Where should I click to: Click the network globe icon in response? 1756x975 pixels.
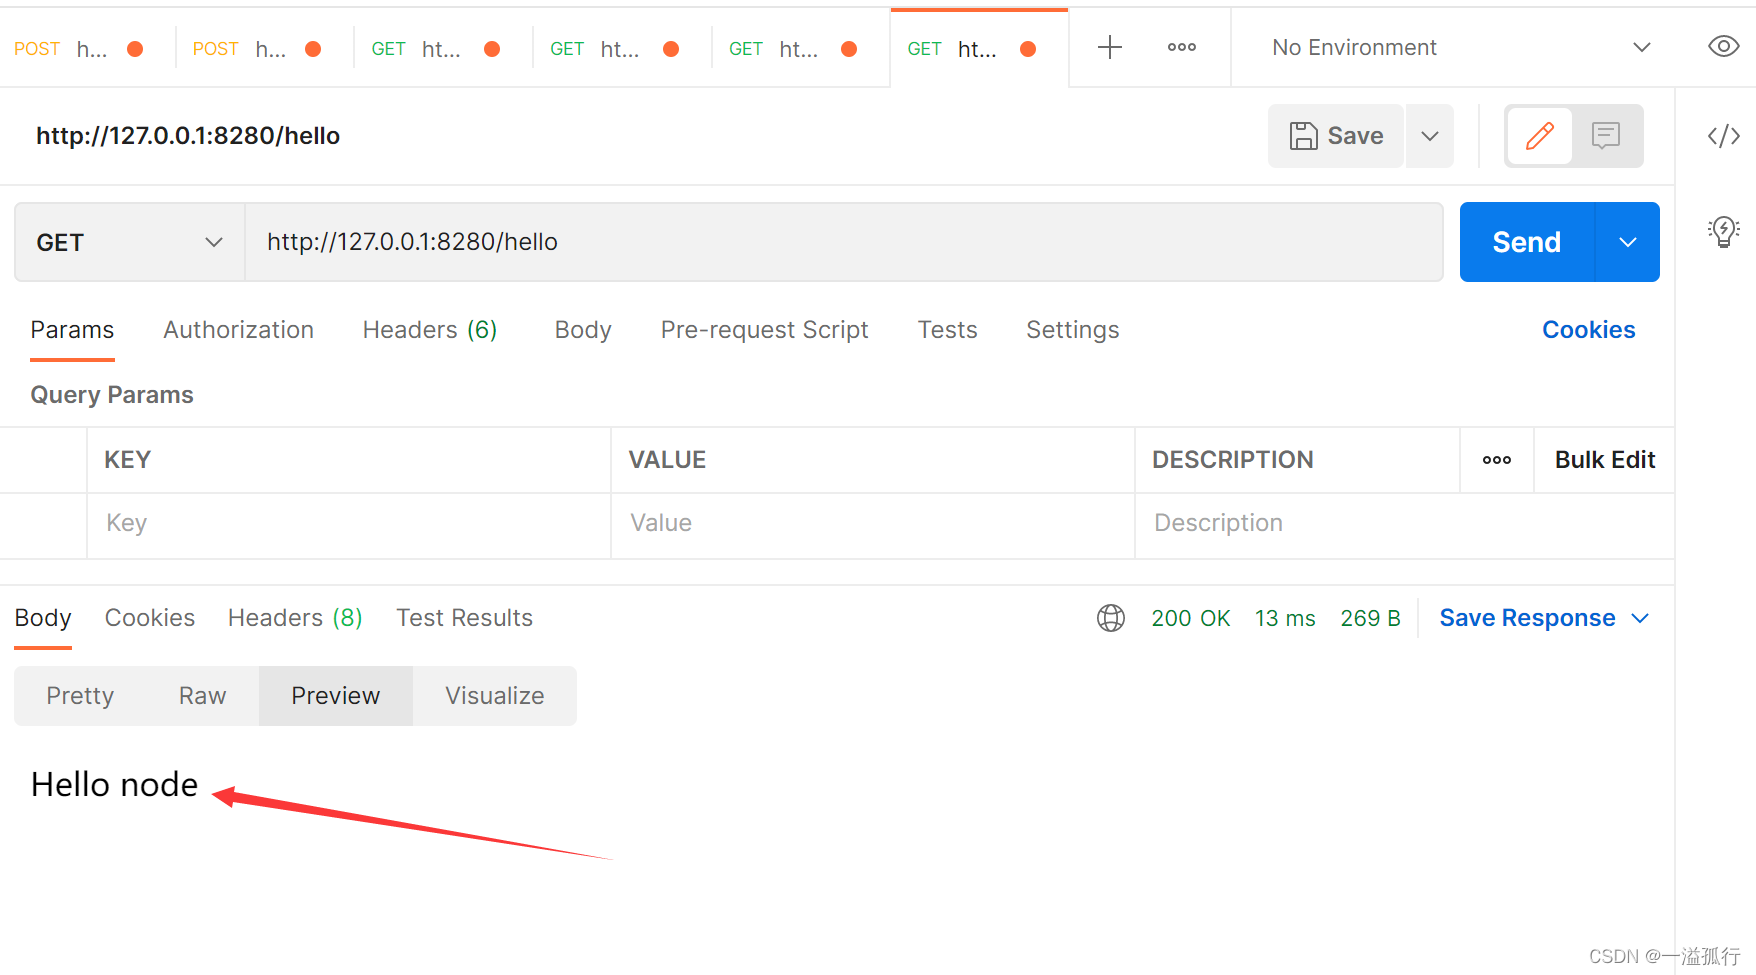(1111, 618)
